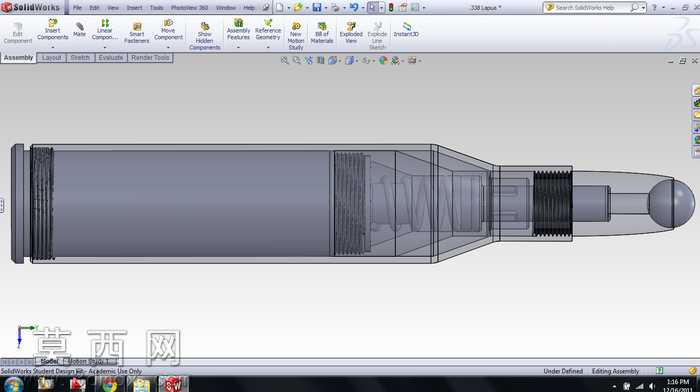Open the Display Style icon

pyautogui.click(x=350, y=60)
